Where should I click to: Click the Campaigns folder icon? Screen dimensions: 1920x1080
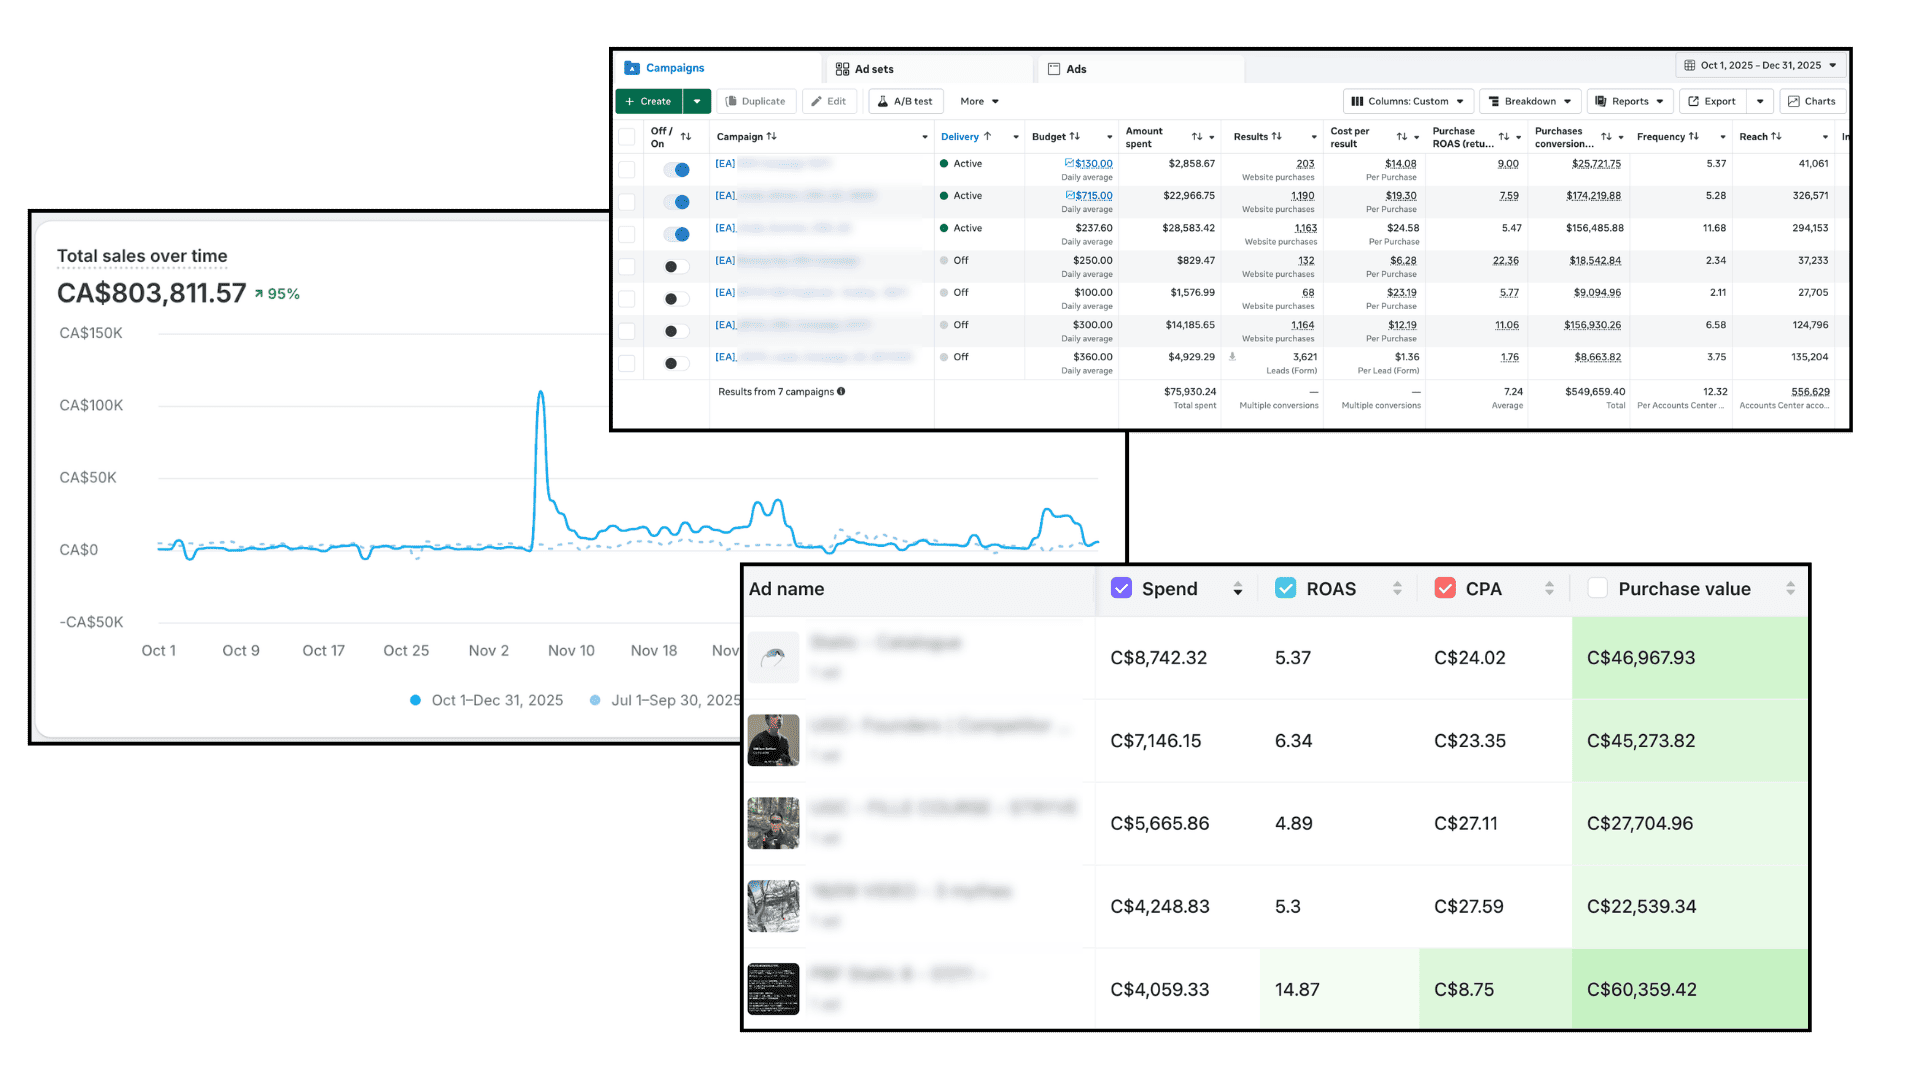click(632, 68)
